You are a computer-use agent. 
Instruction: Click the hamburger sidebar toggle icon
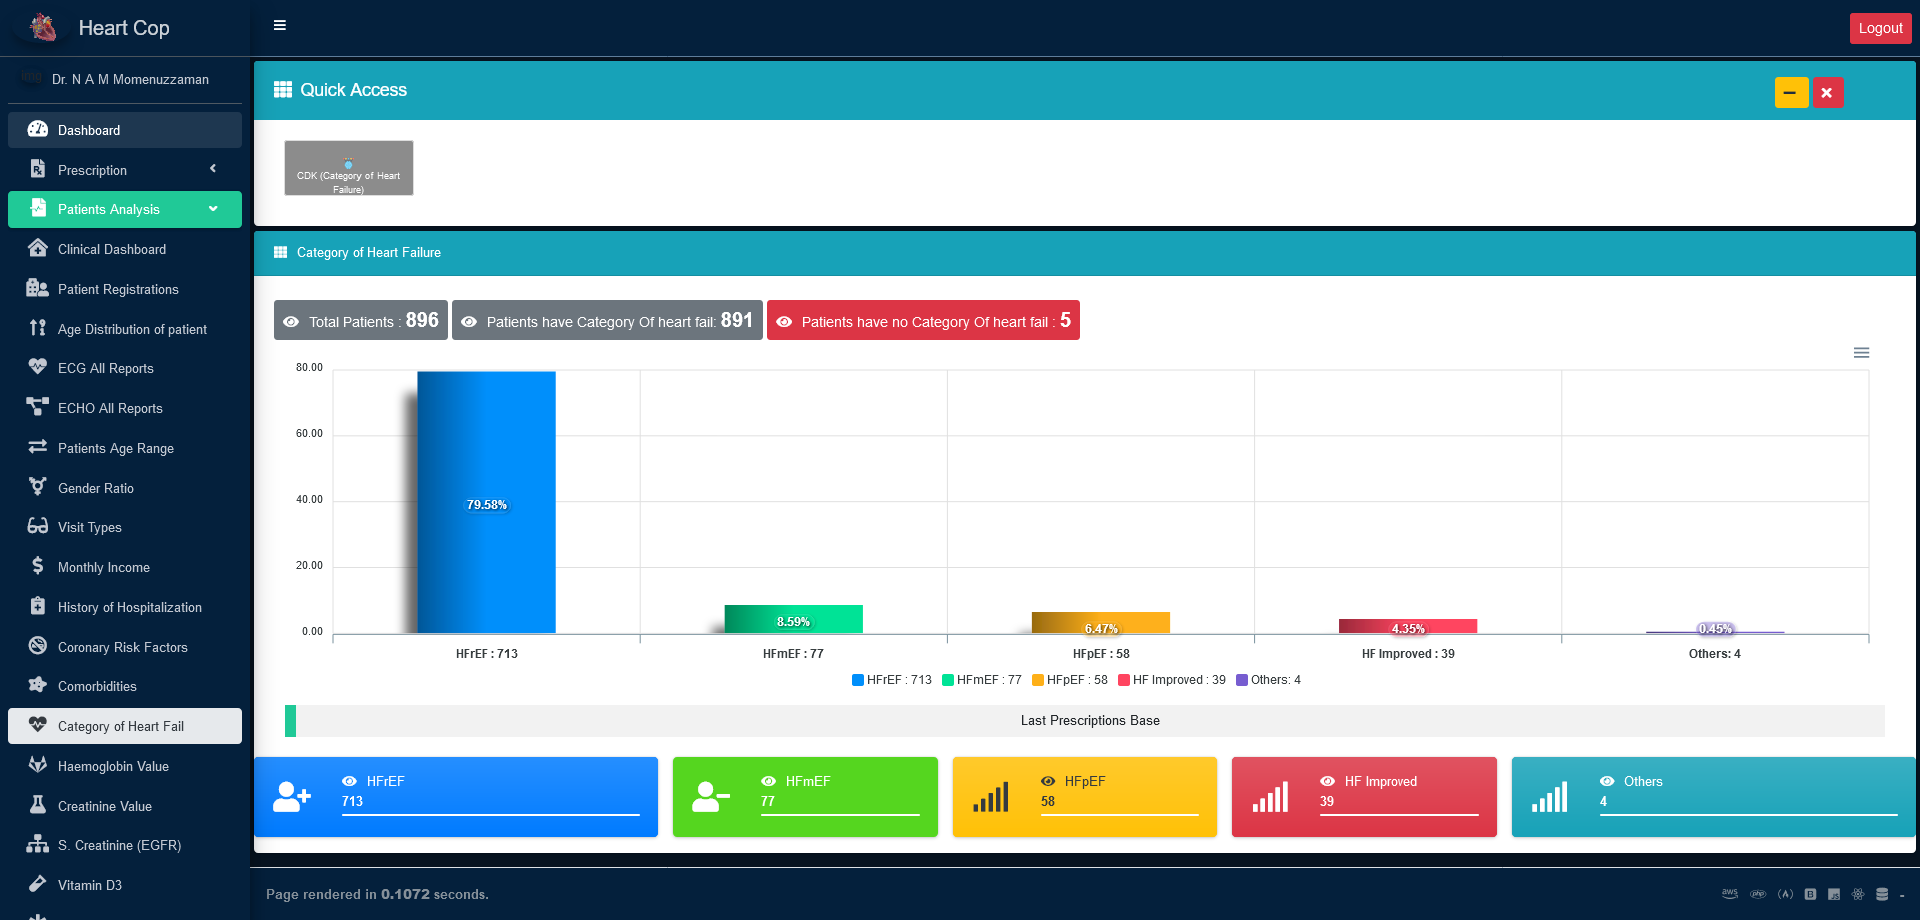[x=280, y=26]
